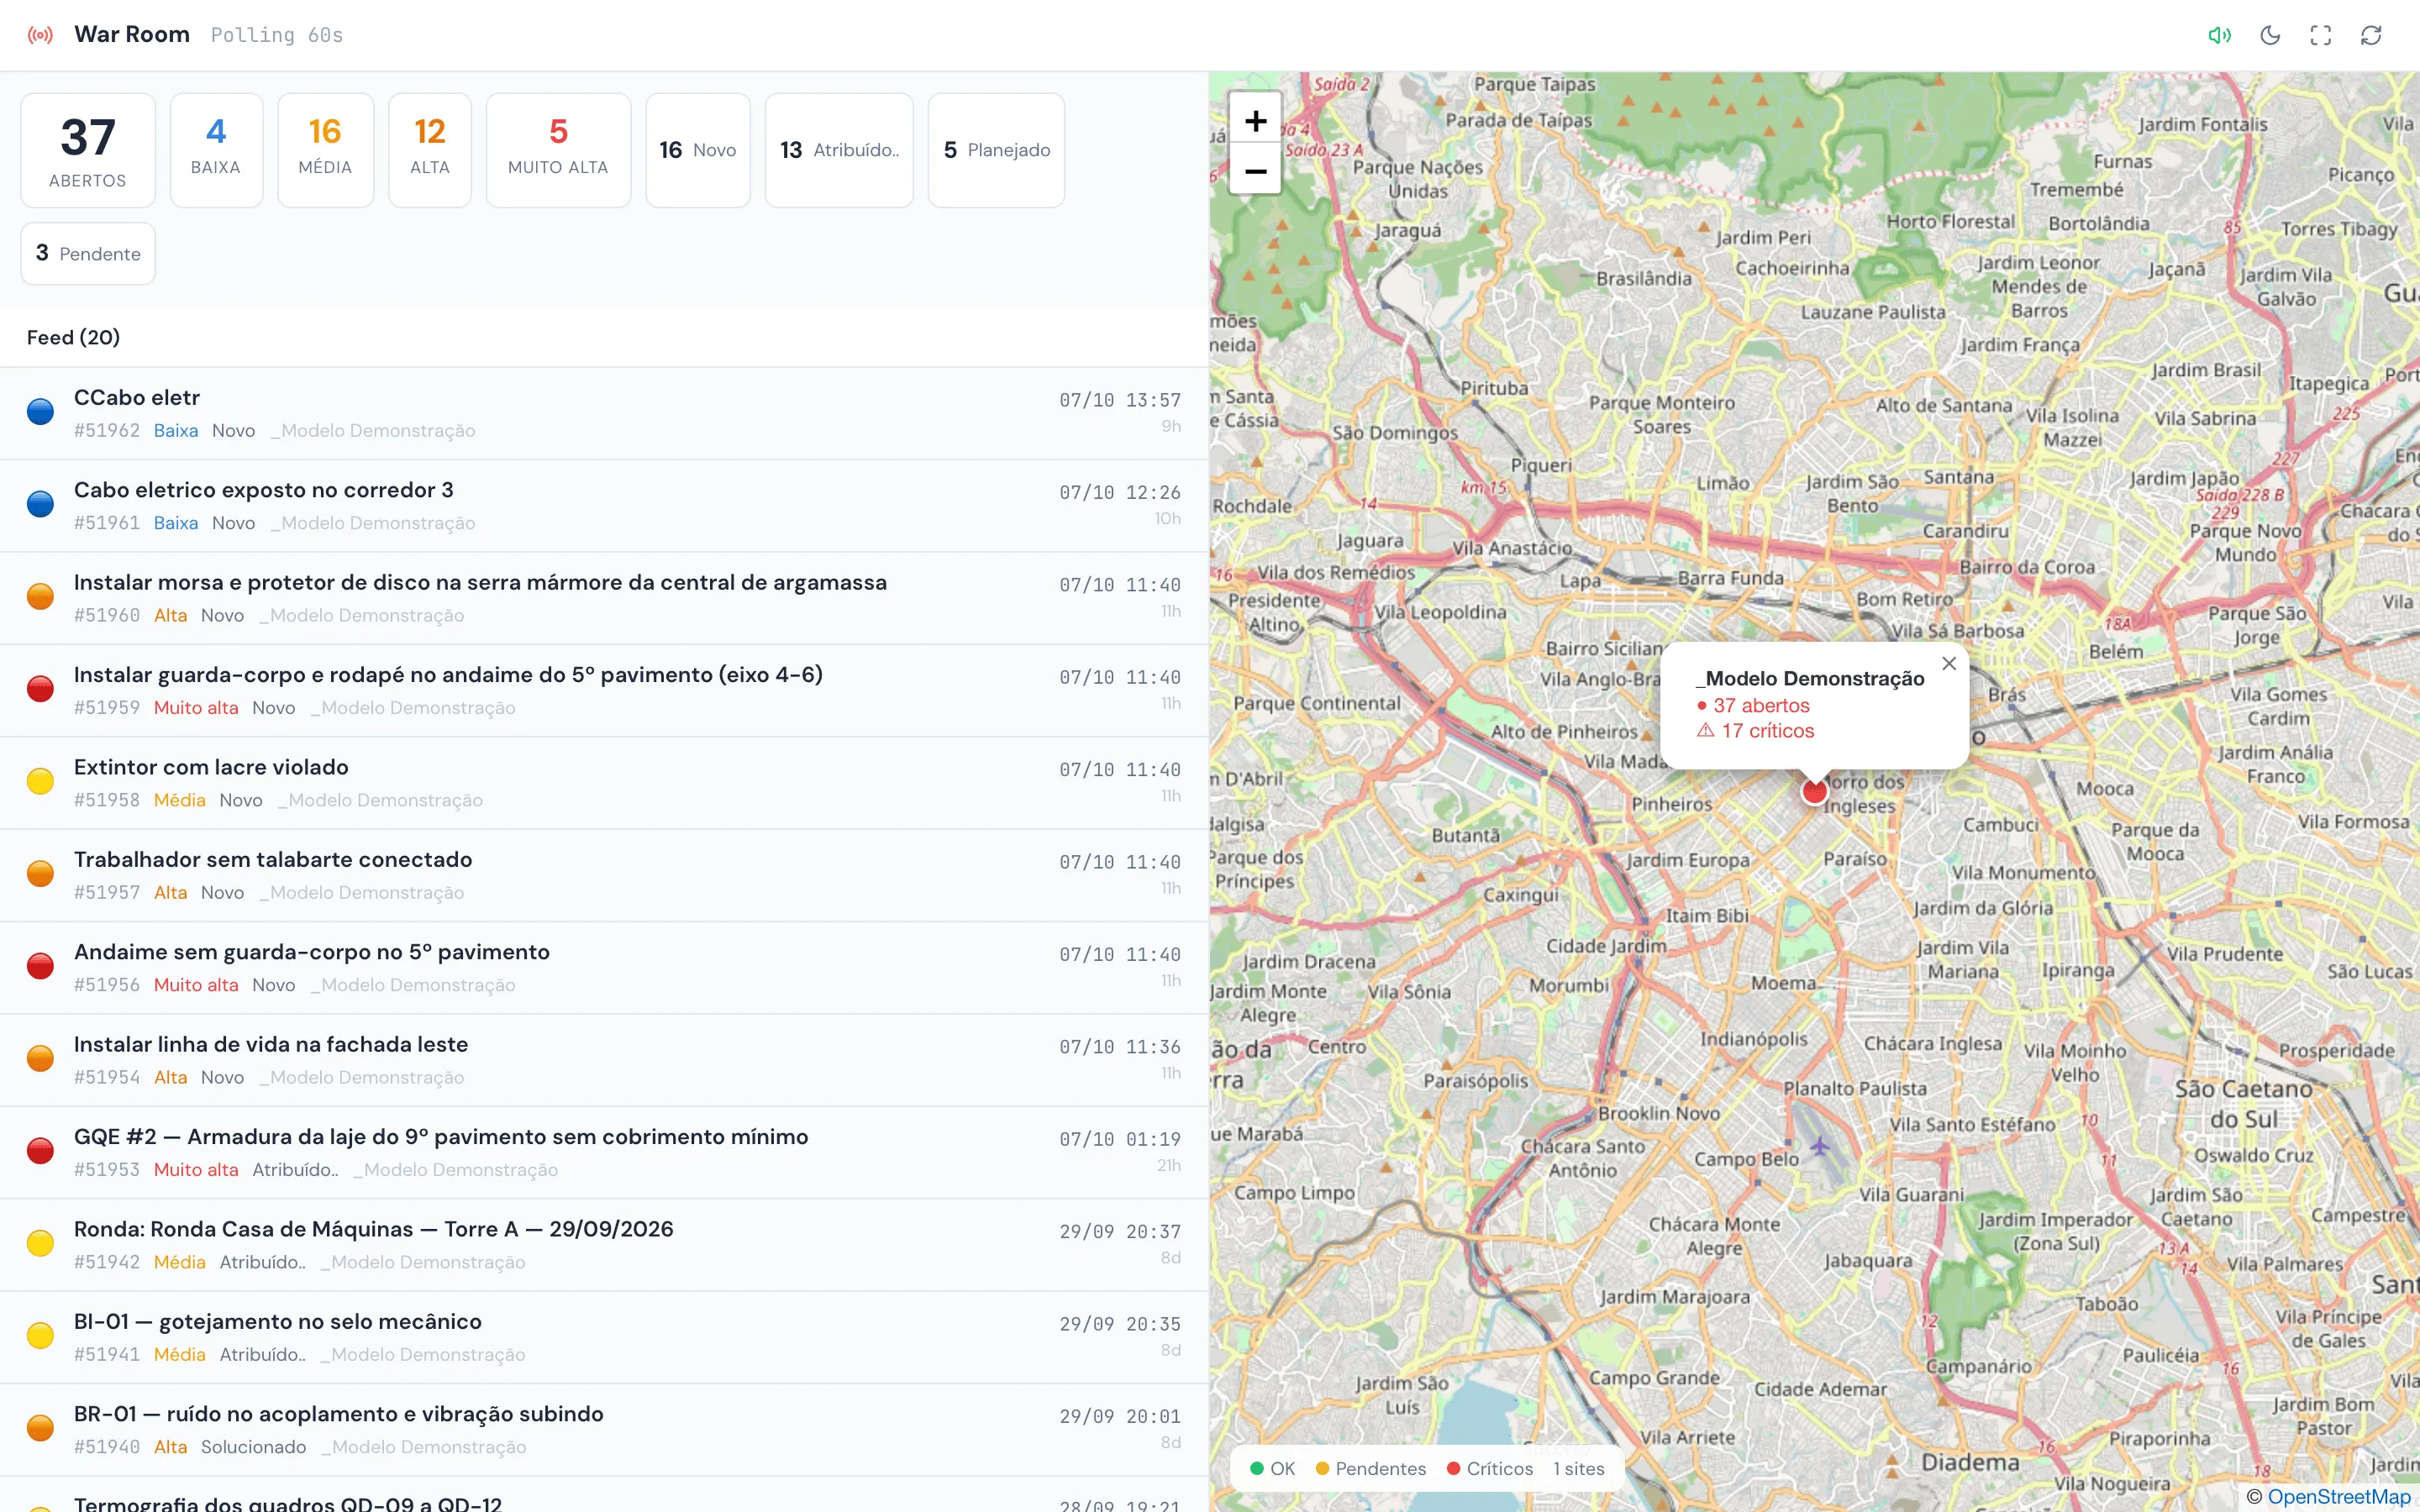This screenshot has width=2420, height=1512.
Task: Select the 16 Novo status filter
Action: 698,150
